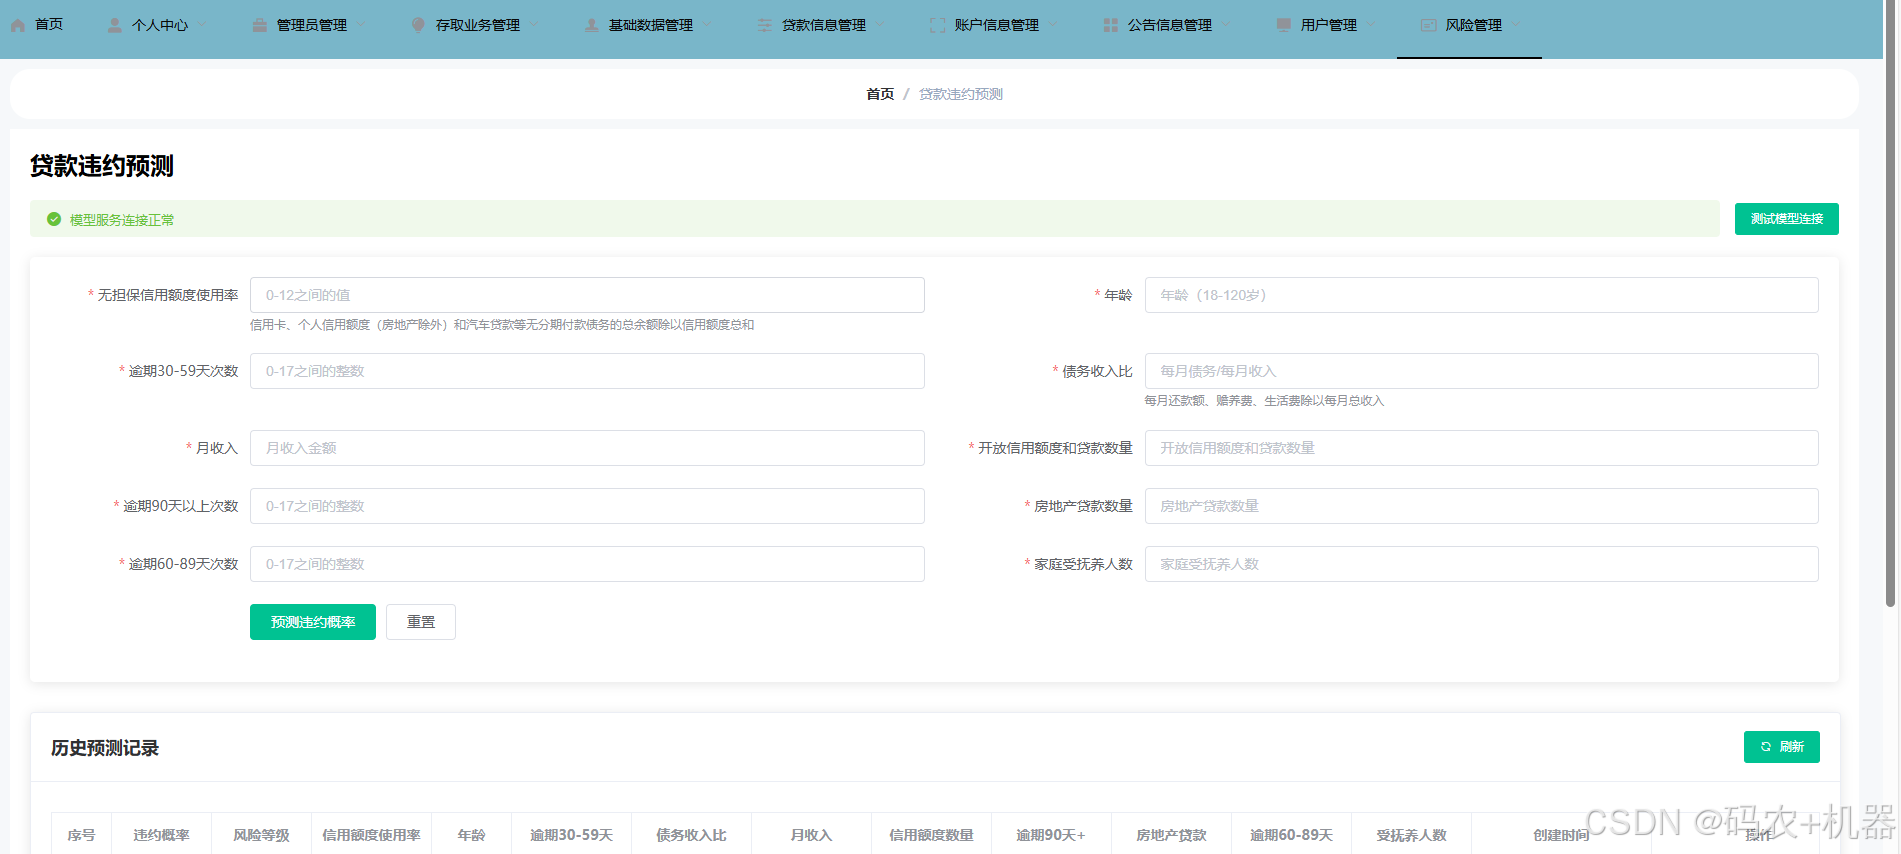This screenshot has height=854, width=1901.
Task: Click the 预测违约概率 button
Action: 313,622
